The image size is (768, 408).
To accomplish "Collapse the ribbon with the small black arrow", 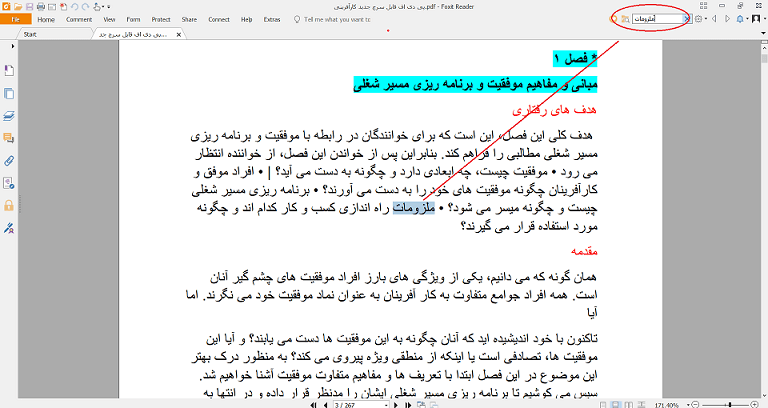I will click(764, 33).
